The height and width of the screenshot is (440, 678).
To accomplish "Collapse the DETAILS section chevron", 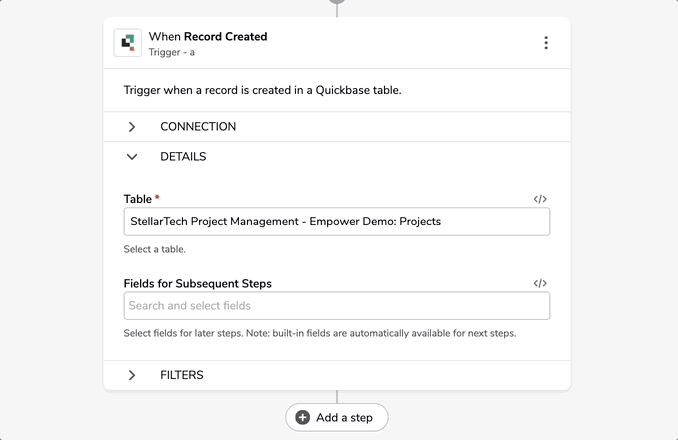I will point(132,156).
